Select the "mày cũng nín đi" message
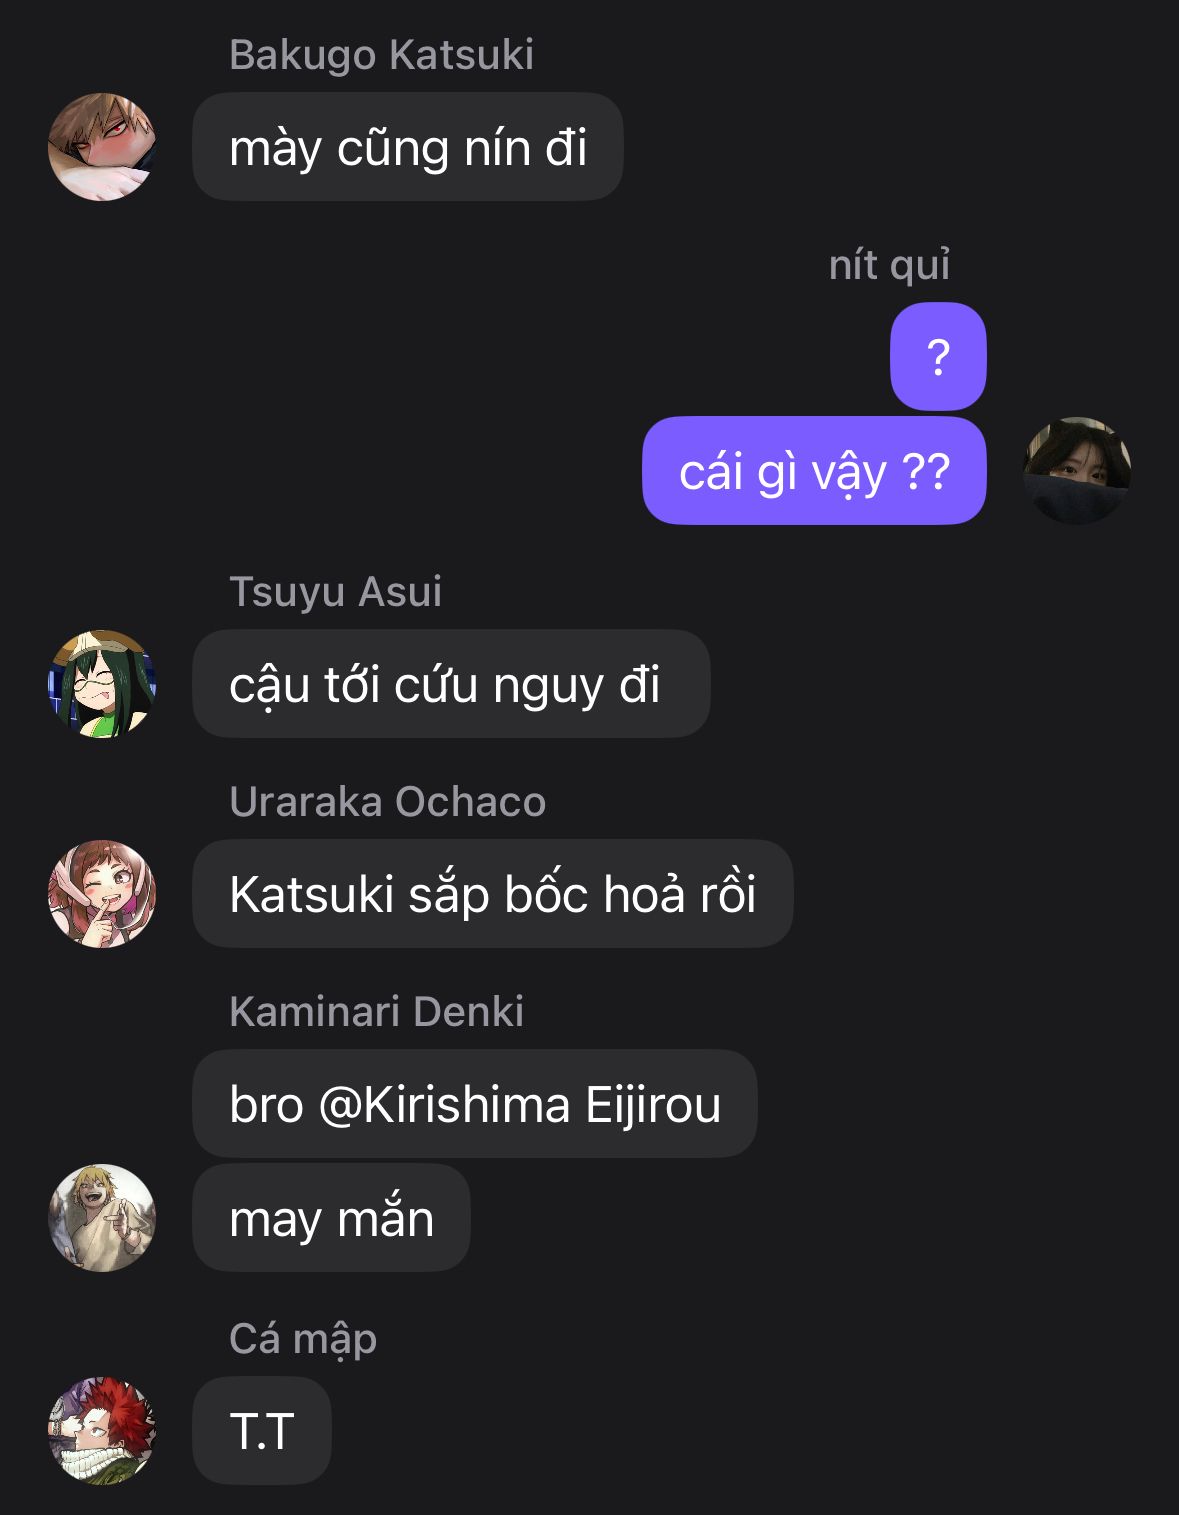This screenshot has height=1515, width=1179. tap(408, 147)
